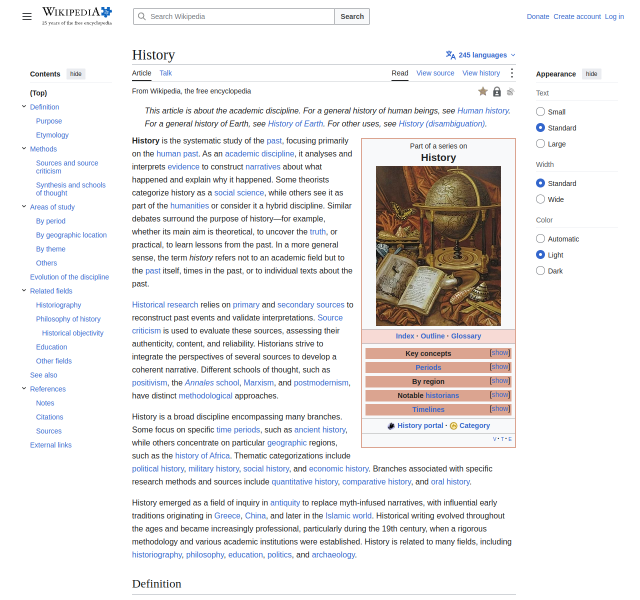Open the Islamic world link
The height and width of the screenshot is (600, 640).
[349, 516]
